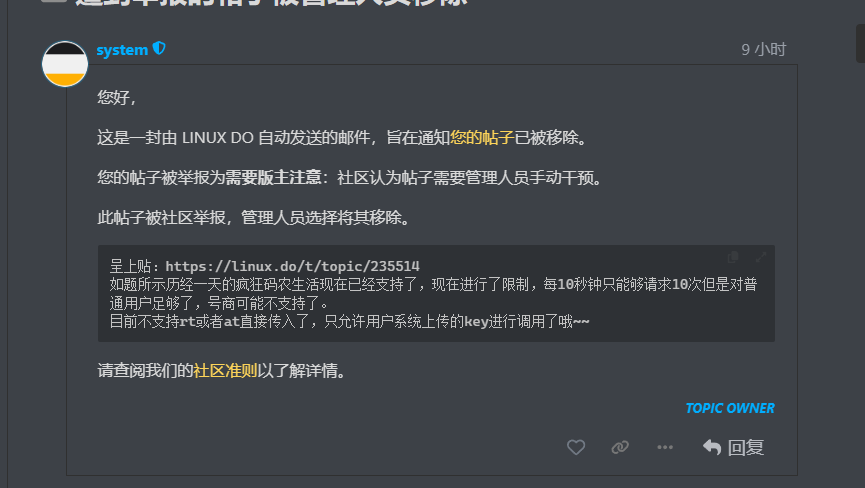Copy the quoted code block contents

733,257
